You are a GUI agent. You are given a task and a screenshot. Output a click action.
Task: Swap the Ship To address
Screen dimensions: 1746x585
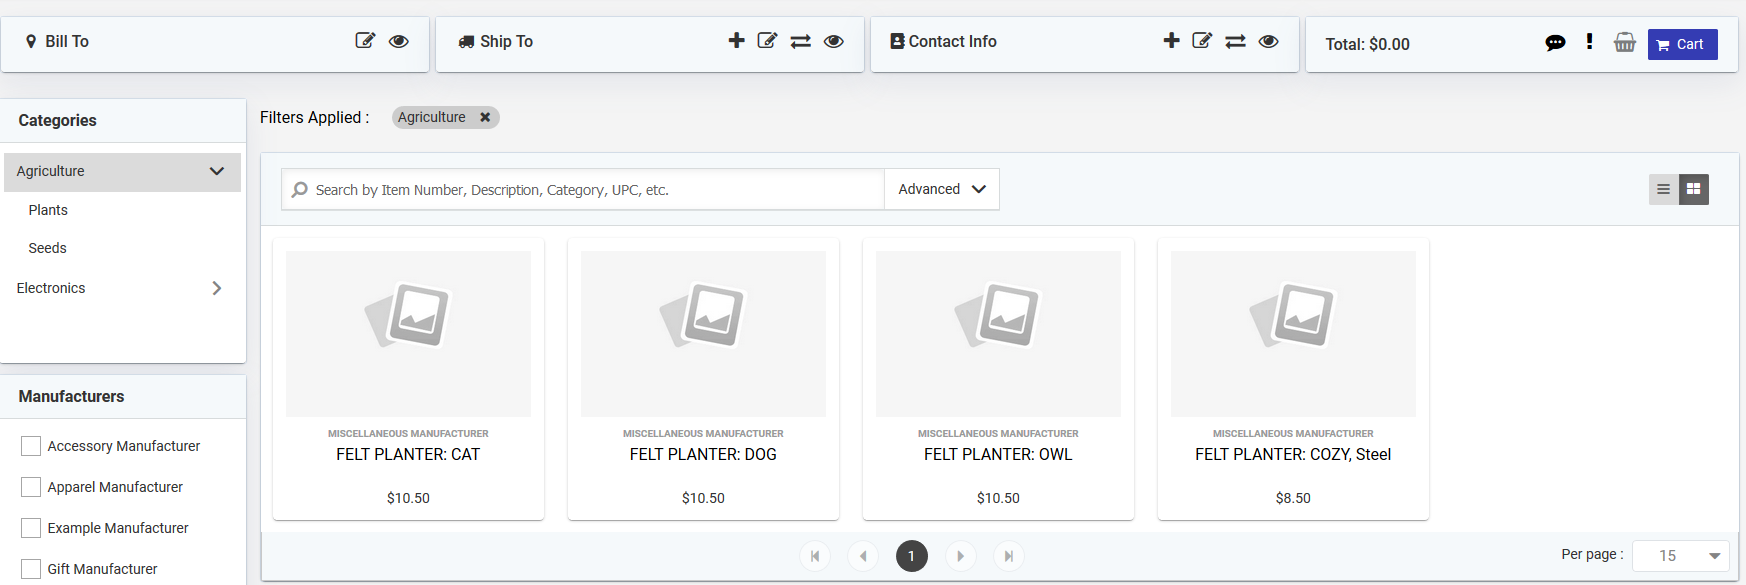tap(800, 41)
